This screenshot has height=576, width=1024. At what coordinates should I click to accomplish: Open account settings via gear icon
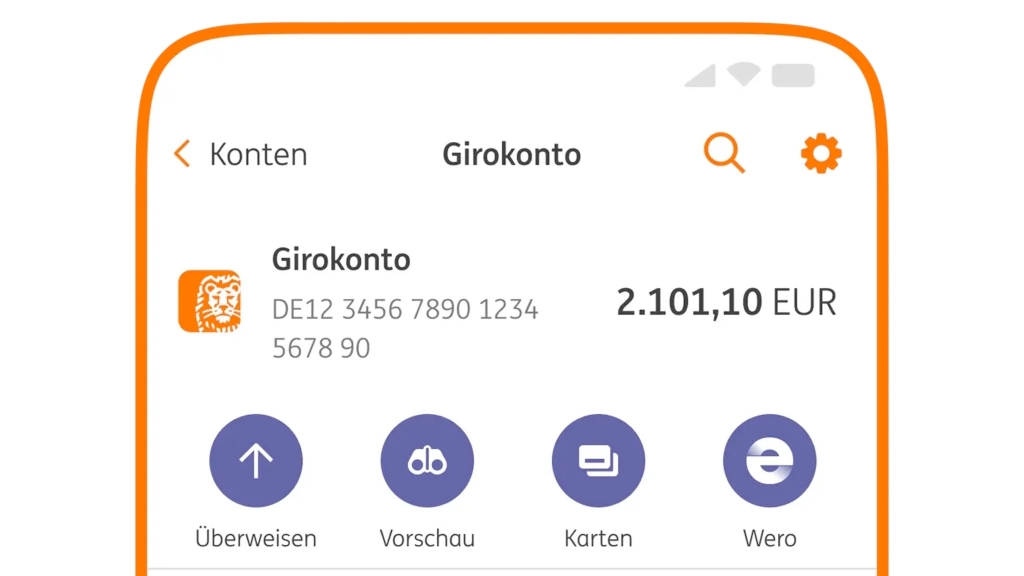820,153
